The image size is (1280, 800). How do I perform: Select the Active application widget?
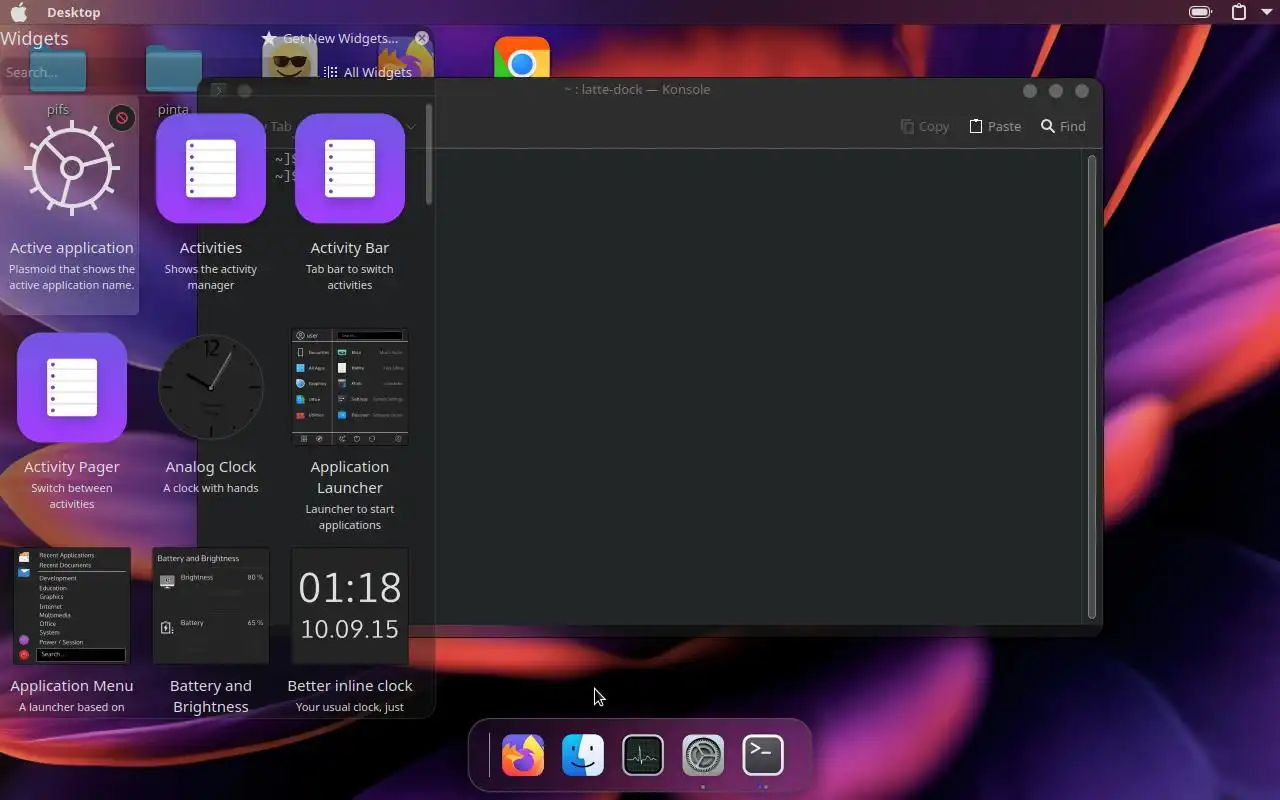pyautogui.click(x=71, y=205)
